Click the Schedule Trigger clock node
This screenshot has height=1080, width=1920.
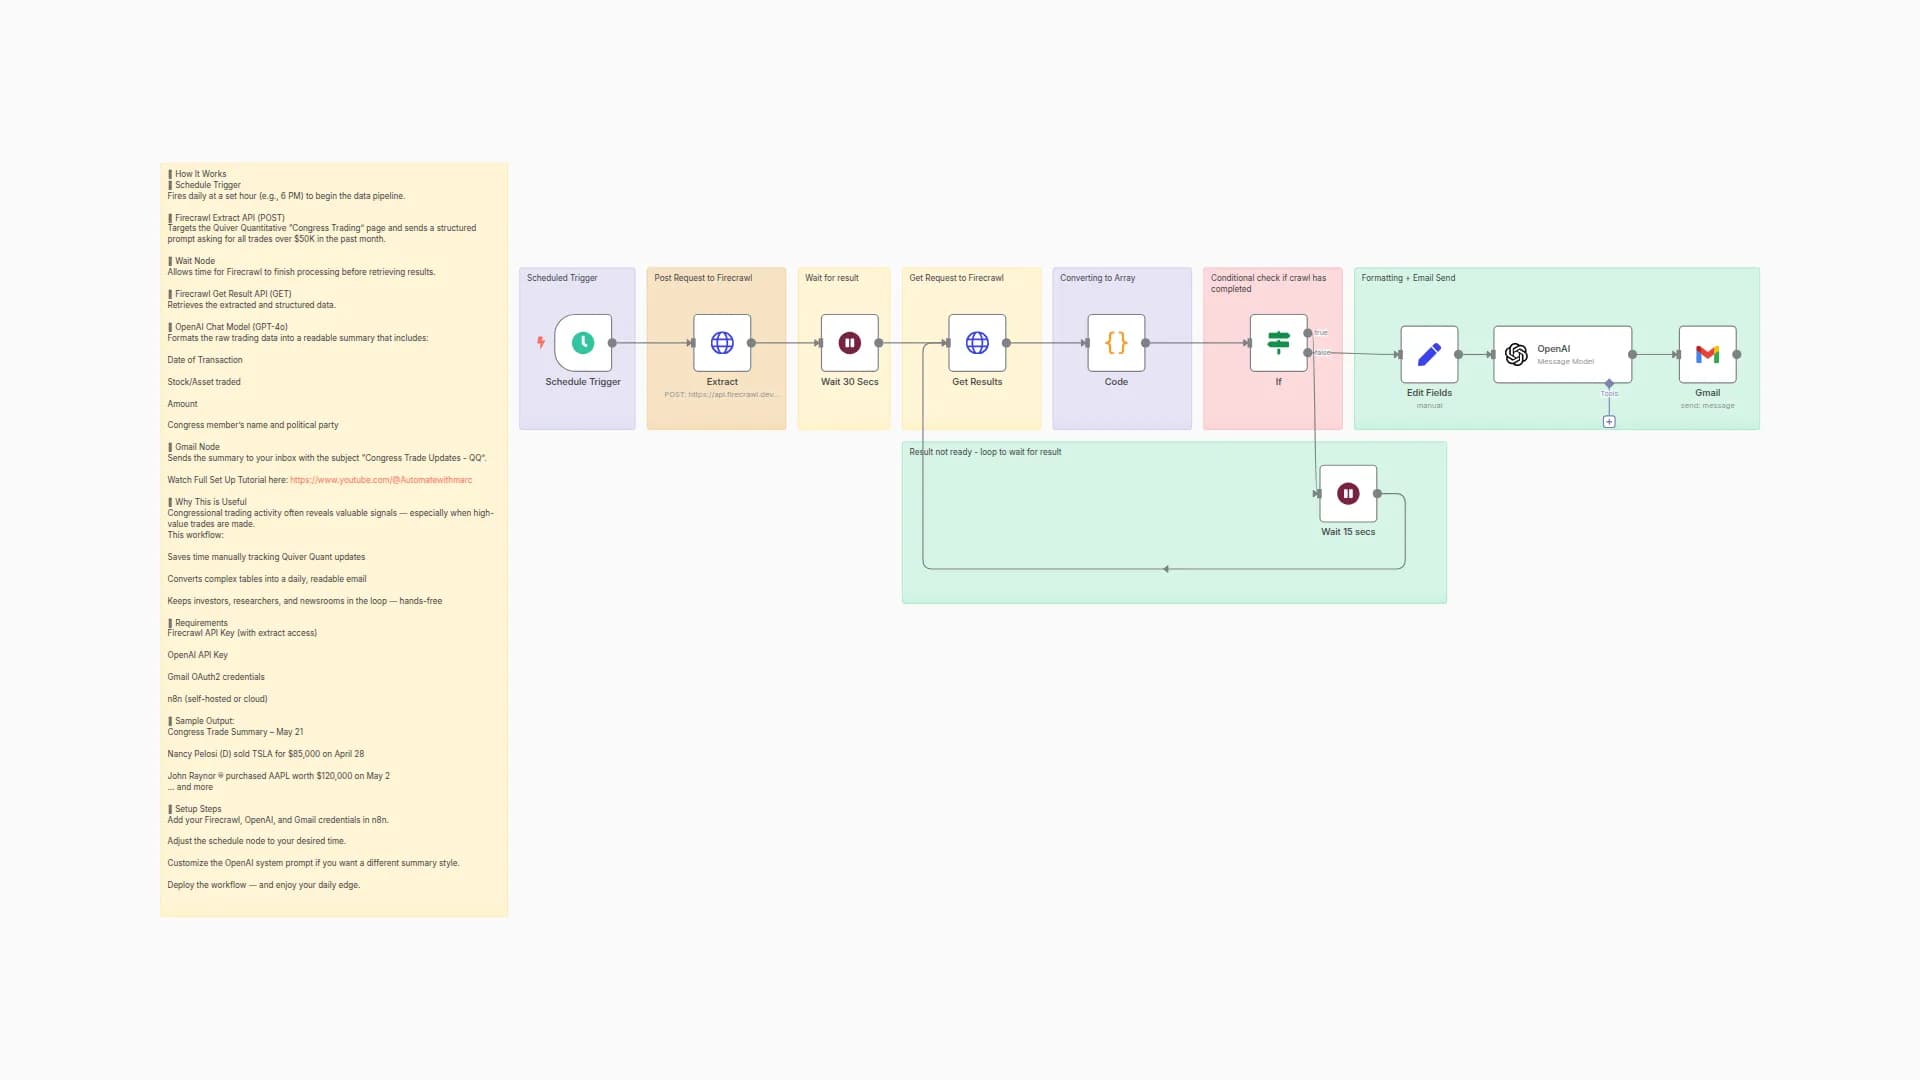pyautogui.click(x=583, y=343)
